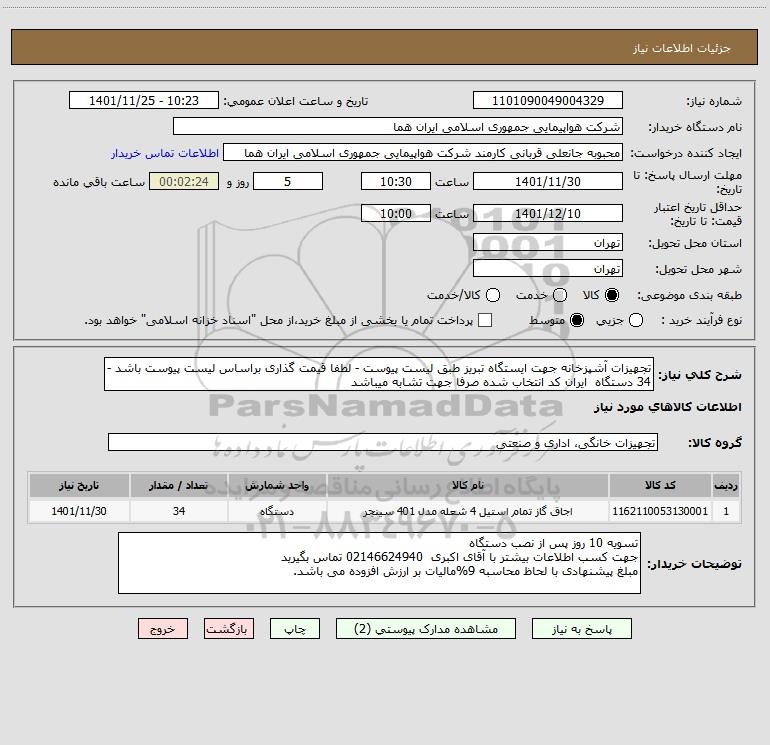Click the row number cell 1
Viewport: 770px width, 745px height.
726,511
